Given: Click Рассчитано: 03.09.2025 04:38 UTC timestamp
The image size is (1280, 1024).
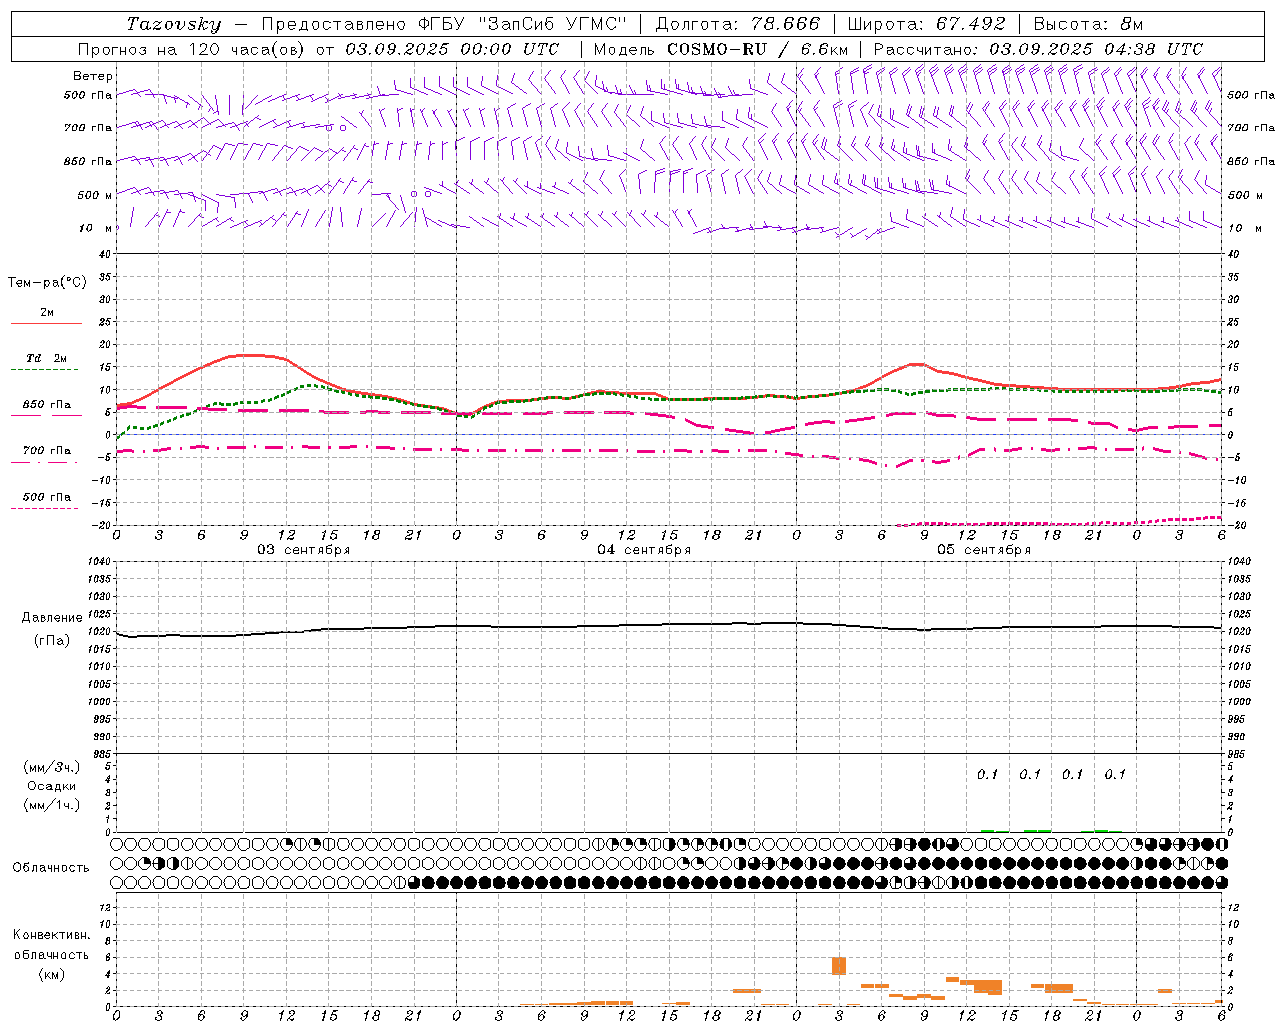Looking at the screenshot, I should (x=1038, y=49).
